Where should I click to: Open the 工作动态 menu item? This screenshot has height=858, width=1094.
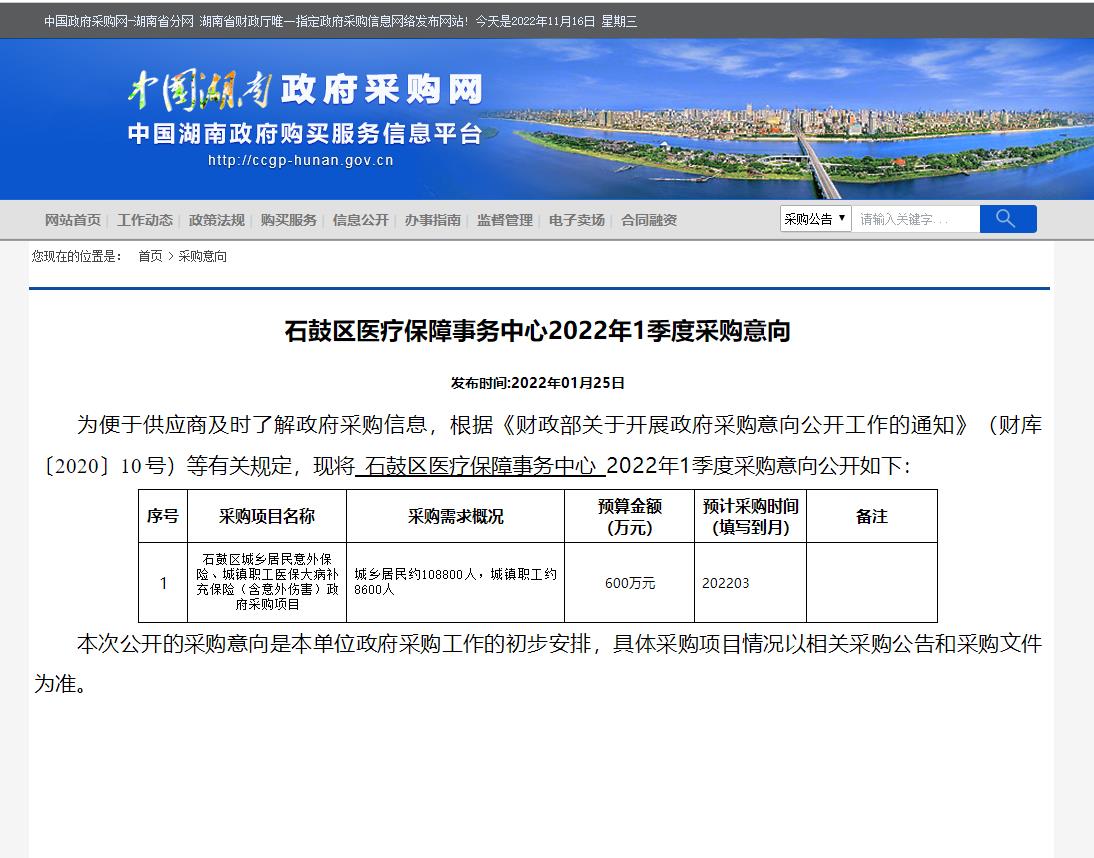(144, 220)
